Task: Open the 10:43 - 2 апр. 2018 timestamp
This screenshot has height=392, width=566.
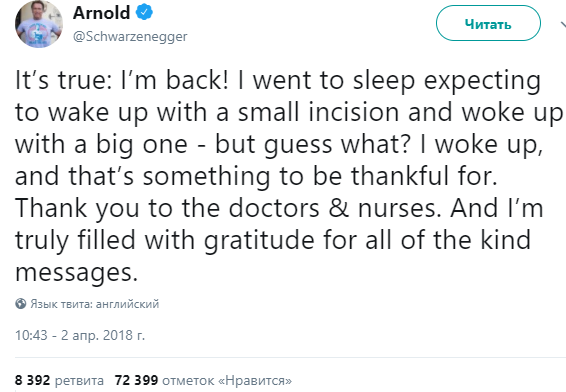Action: click(80, 335)
